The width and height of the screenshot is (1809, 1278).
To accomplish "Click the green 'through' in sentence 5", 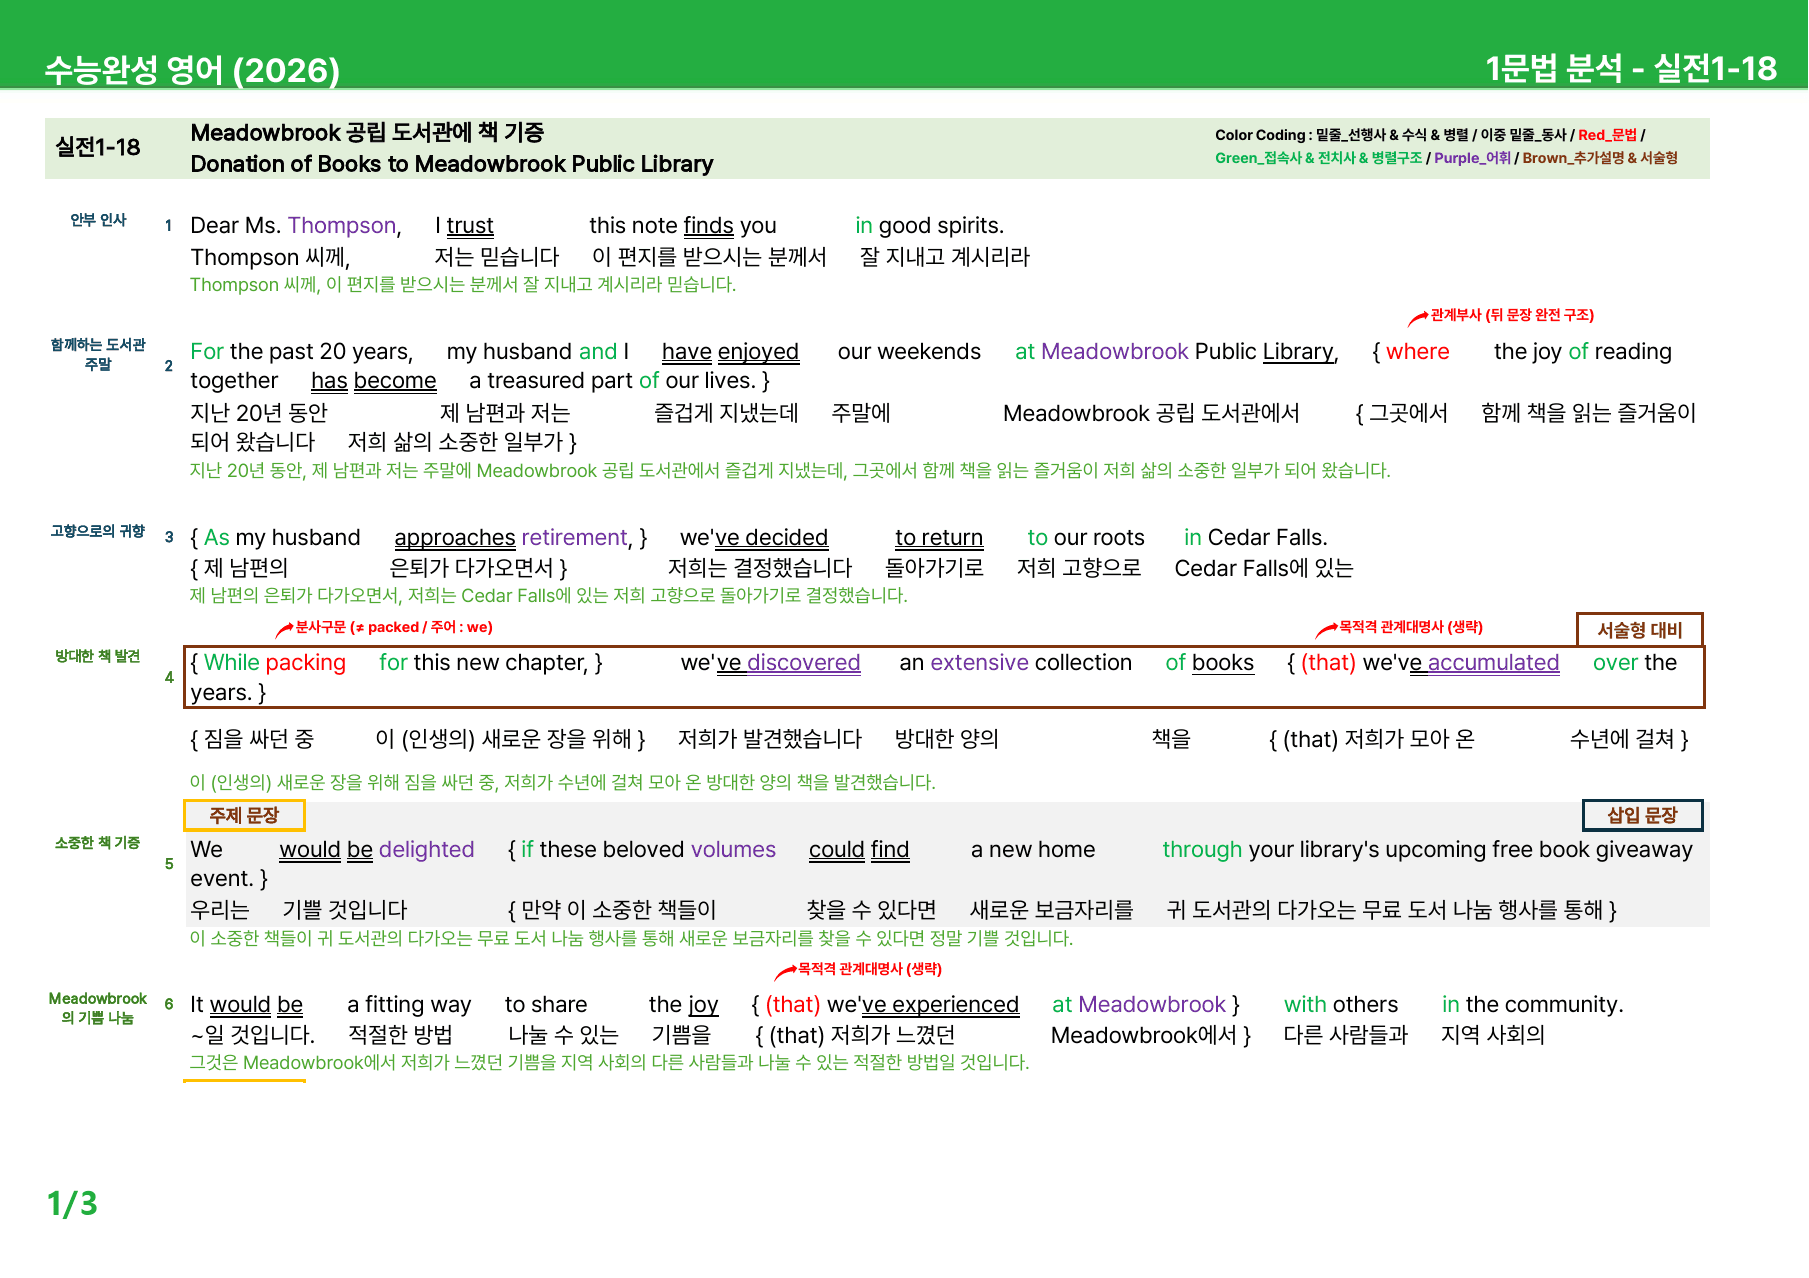I will 1202,850.
